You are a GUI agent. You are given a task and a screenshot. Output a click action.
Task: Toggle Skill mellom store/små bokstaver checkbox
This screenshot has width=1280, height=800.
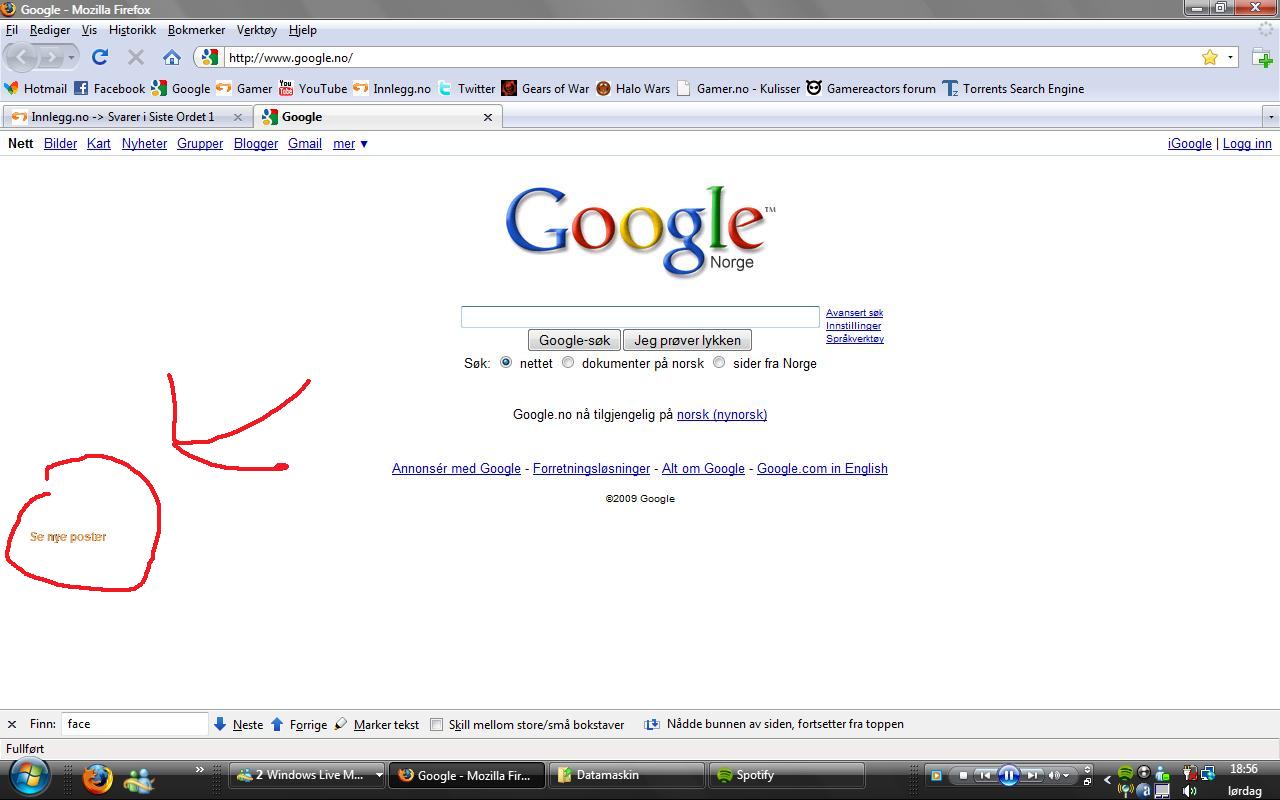point(437,724)
